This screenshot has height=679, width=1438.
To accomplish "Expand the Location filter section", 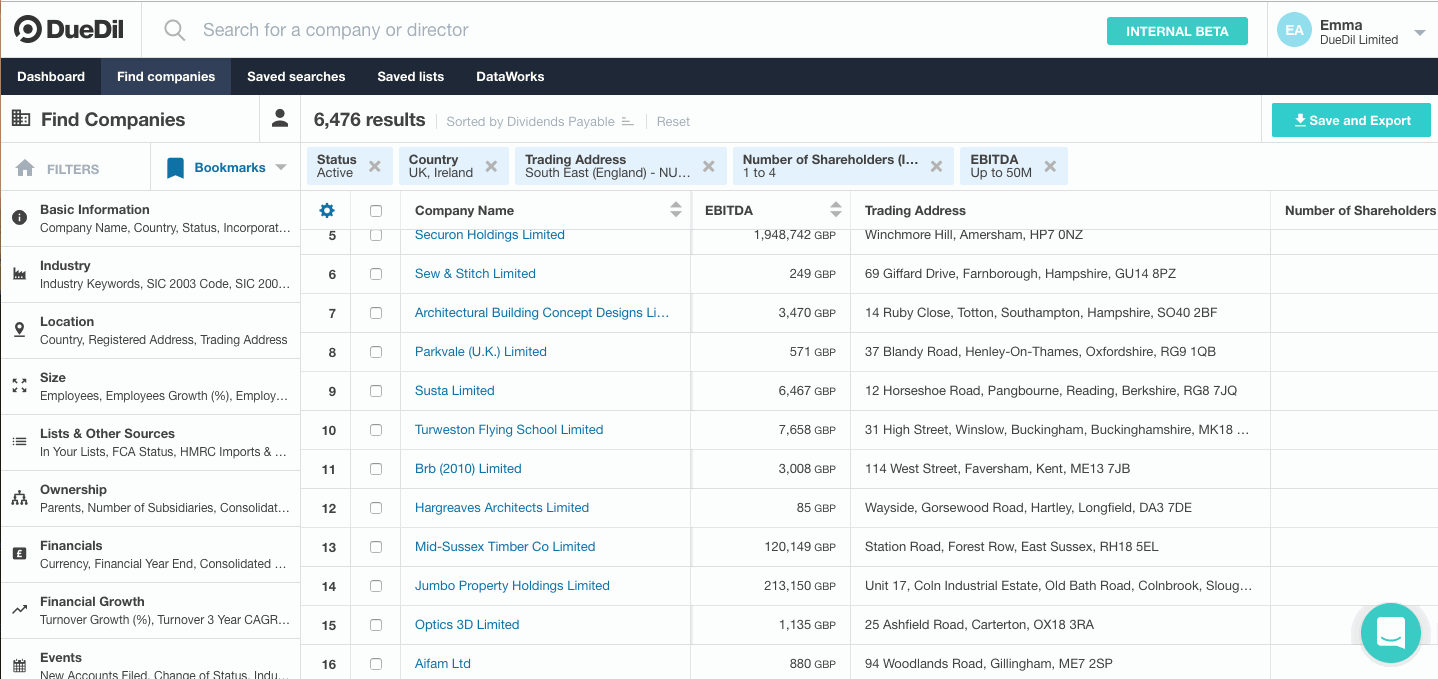I will point(150,330).
